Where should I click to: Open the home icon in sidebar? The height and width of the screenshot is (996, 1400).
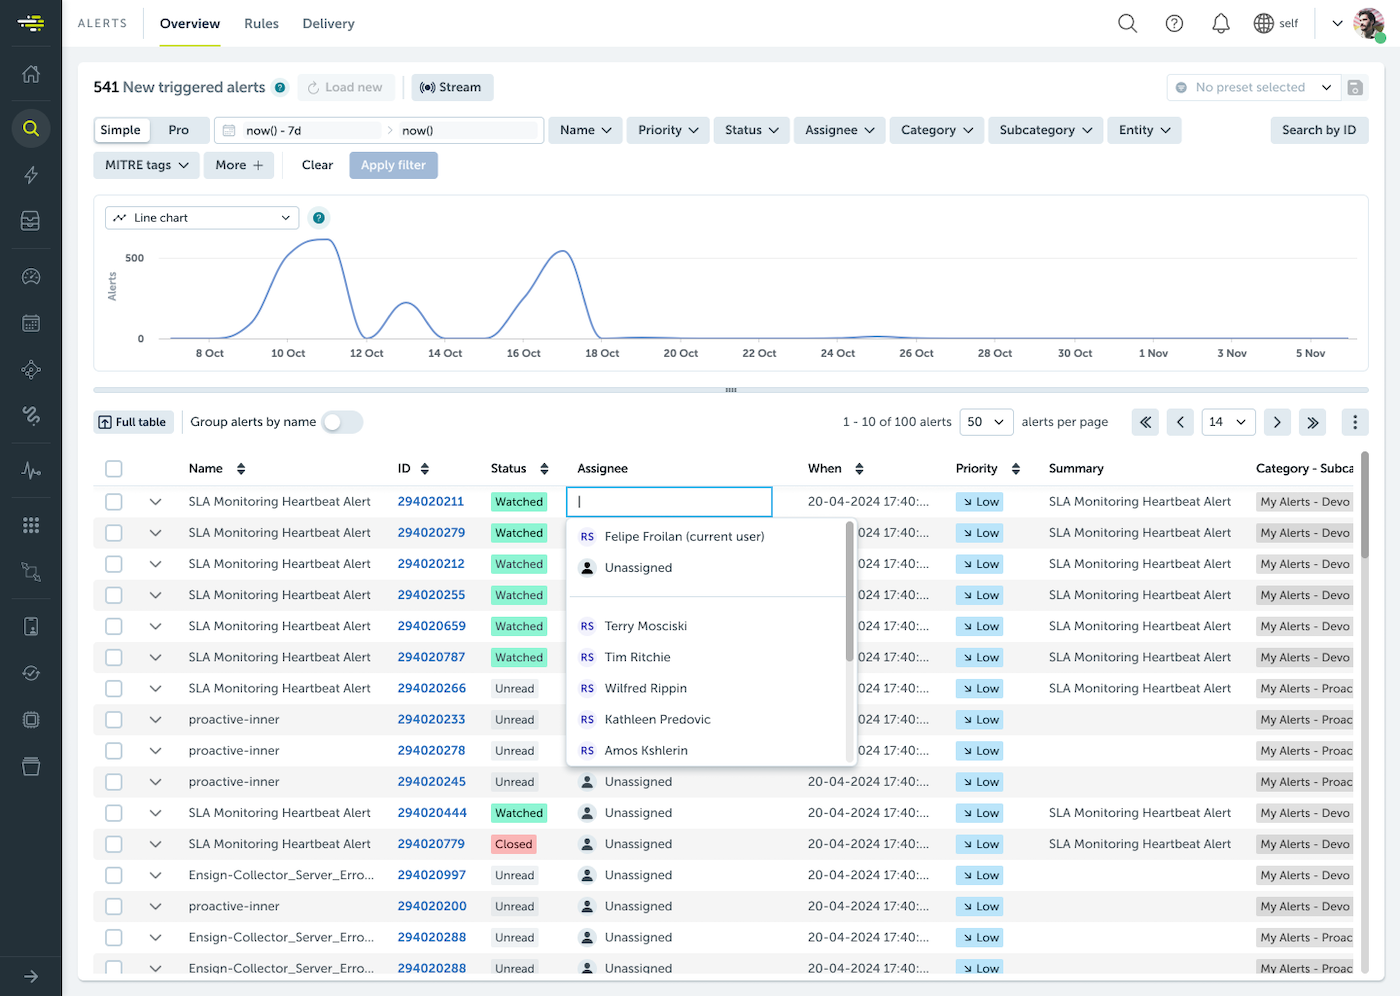(x=31, y=74)
